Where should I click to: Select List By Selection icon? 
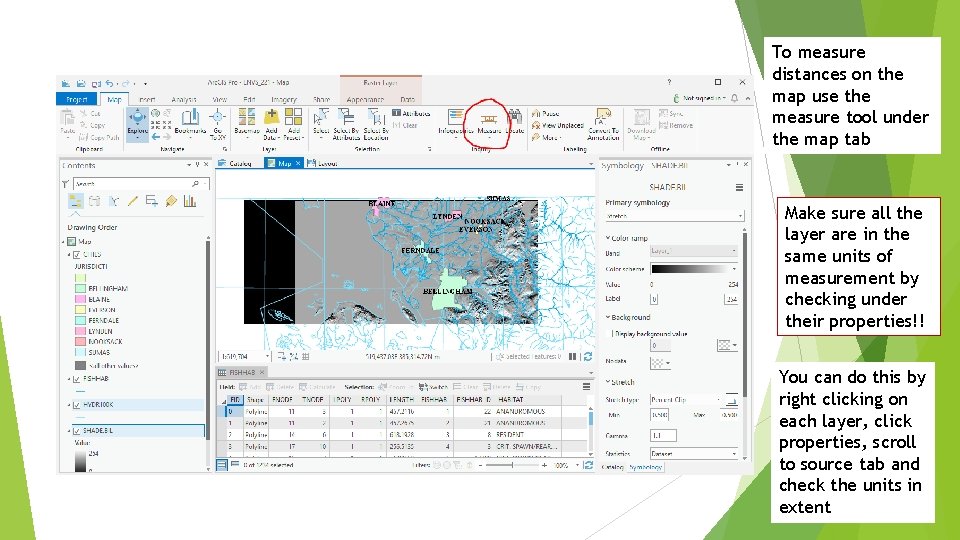click(114, 201)
